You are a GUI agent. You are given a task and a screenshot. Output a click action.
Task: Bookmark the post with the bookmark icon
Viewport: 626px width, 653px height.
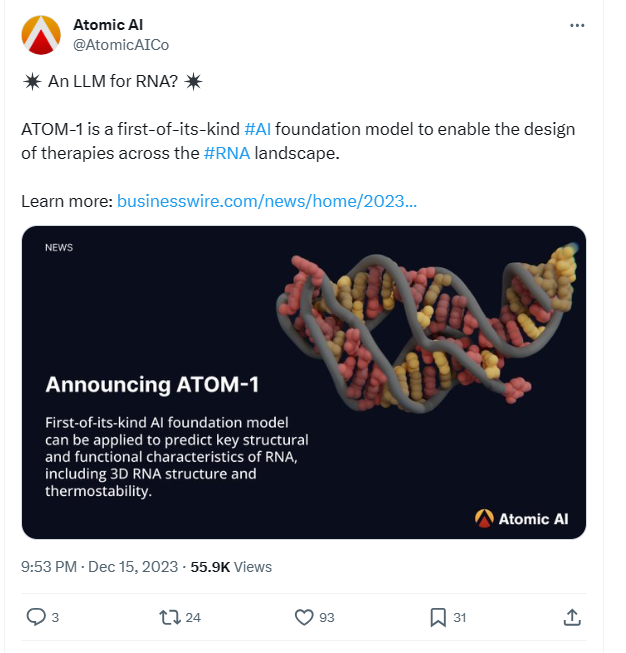pyautogui.click(x=438, y=617)
